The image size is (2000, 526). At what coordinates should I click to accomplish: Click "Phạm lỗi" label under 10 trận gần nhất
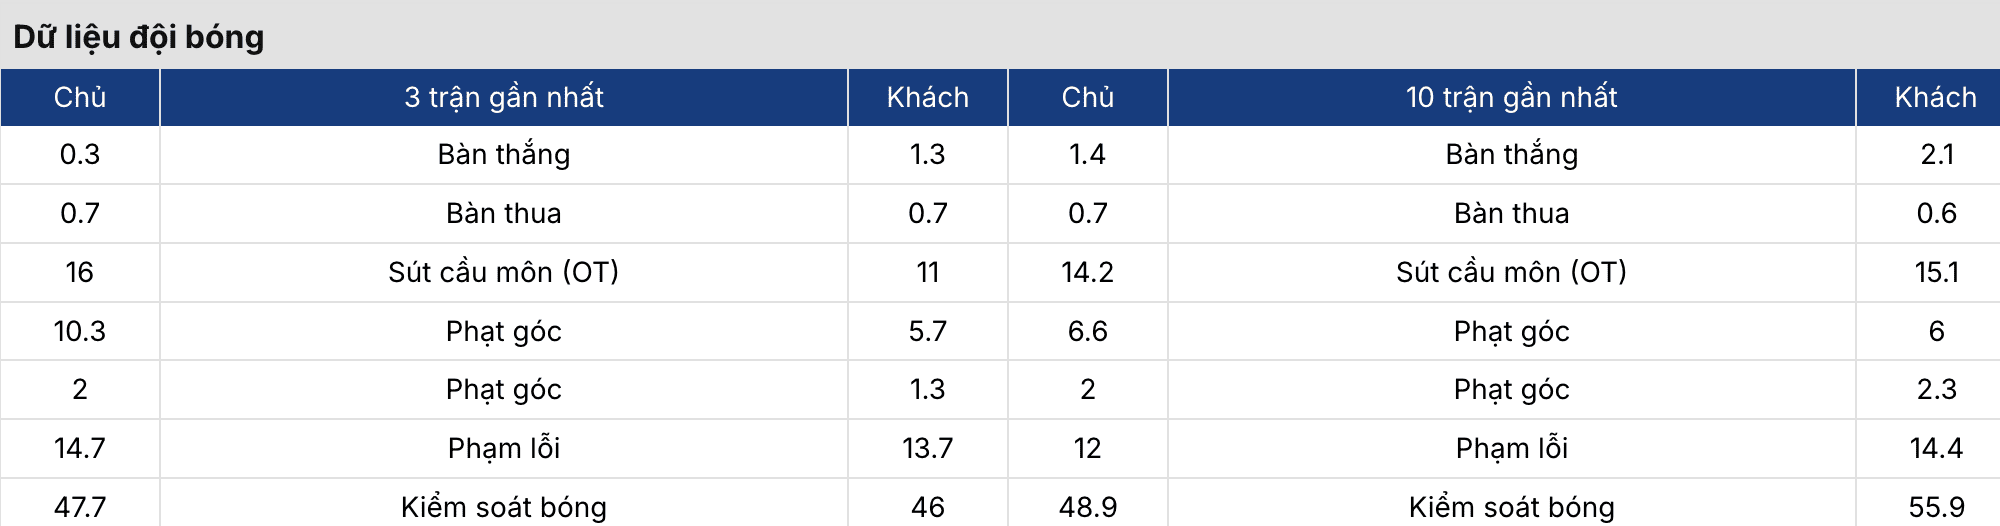(1511, 448)
